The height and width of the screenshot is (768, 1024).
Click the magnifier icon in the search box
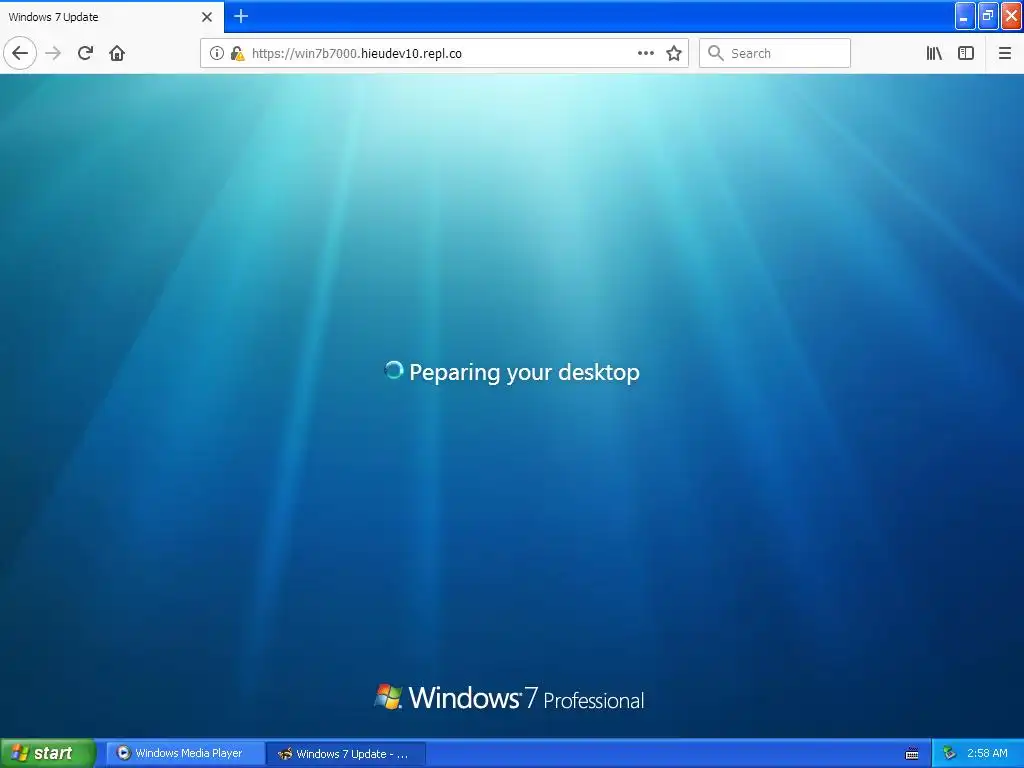tap(716, 54)
